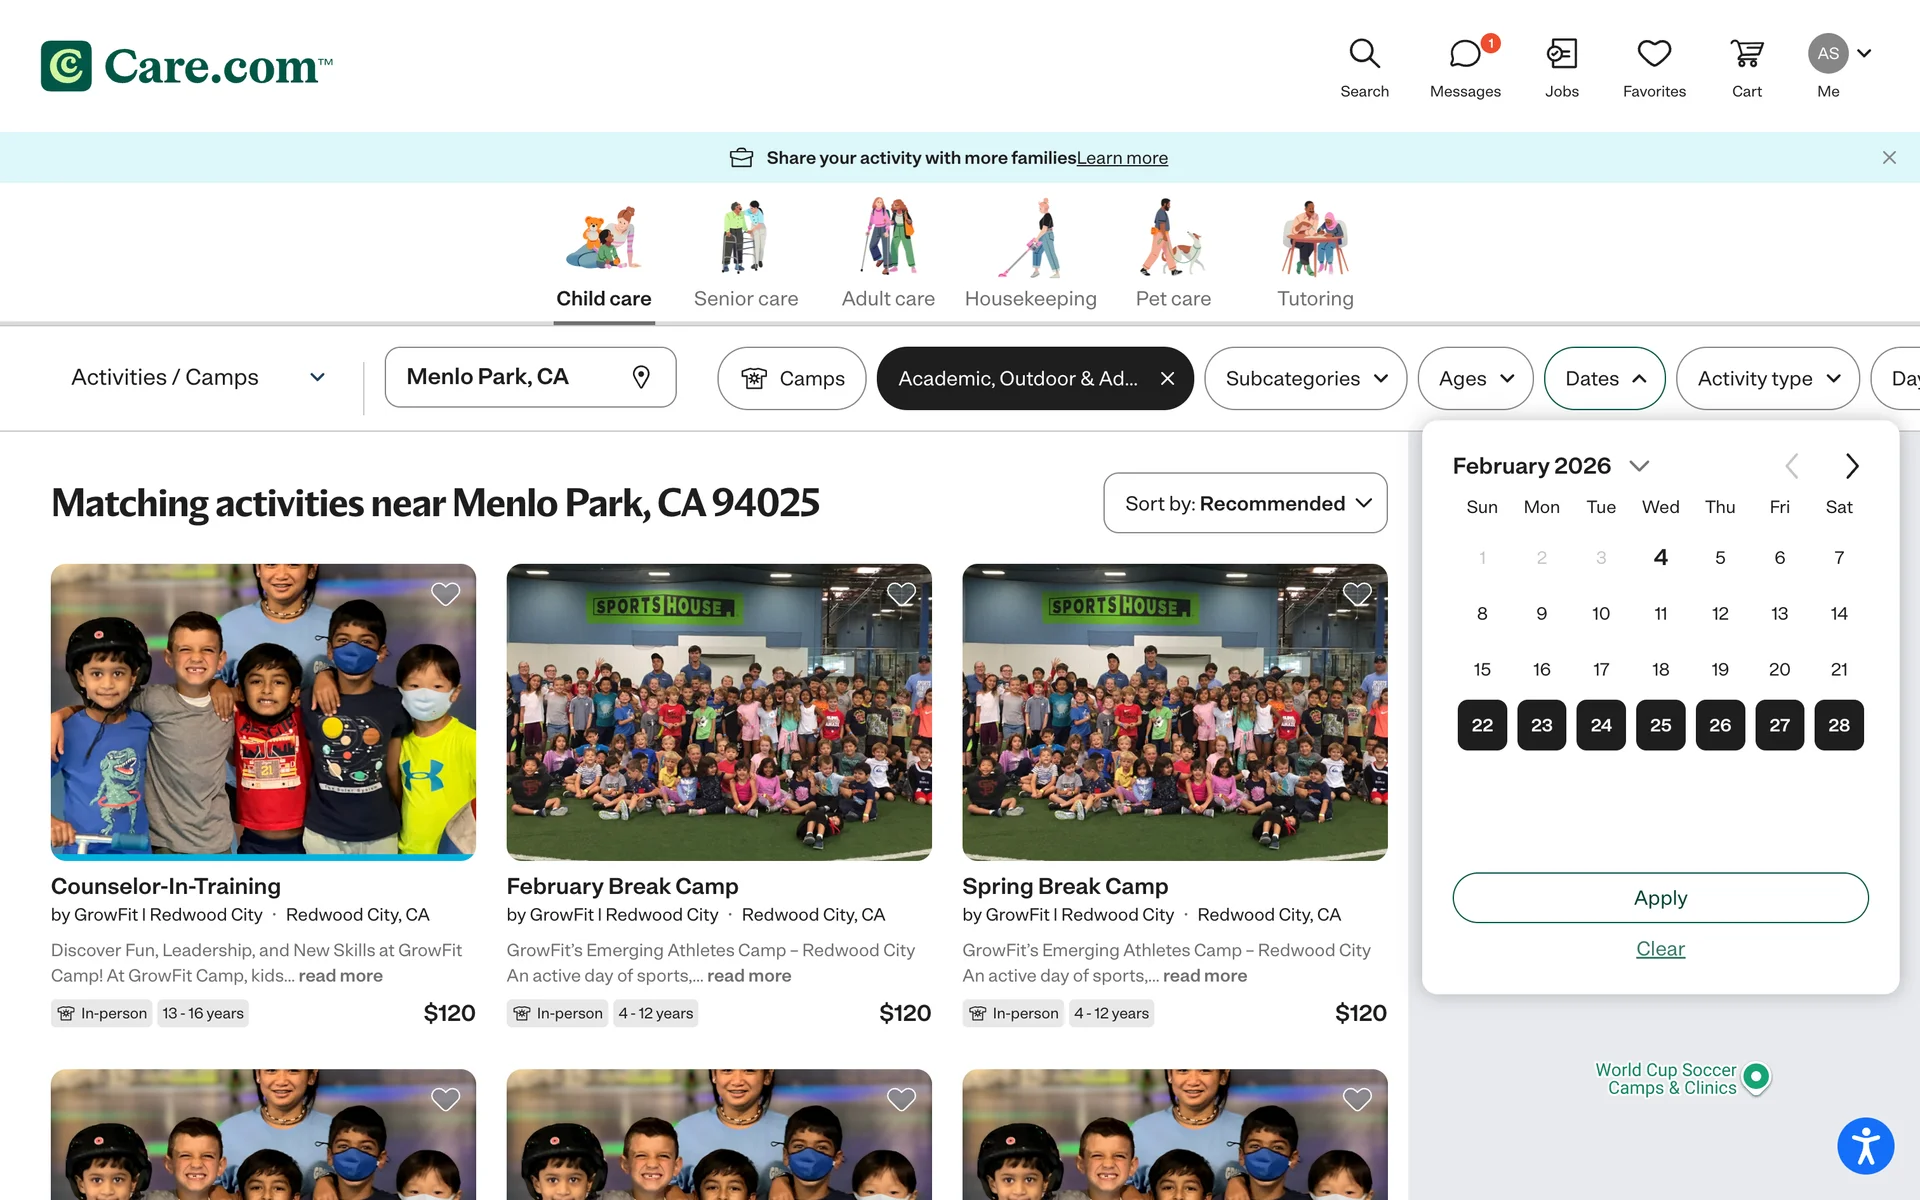Screen dimensions: 1920x1200
Task: Favorite the February Break Camp card
Action: tap(901, 594)
